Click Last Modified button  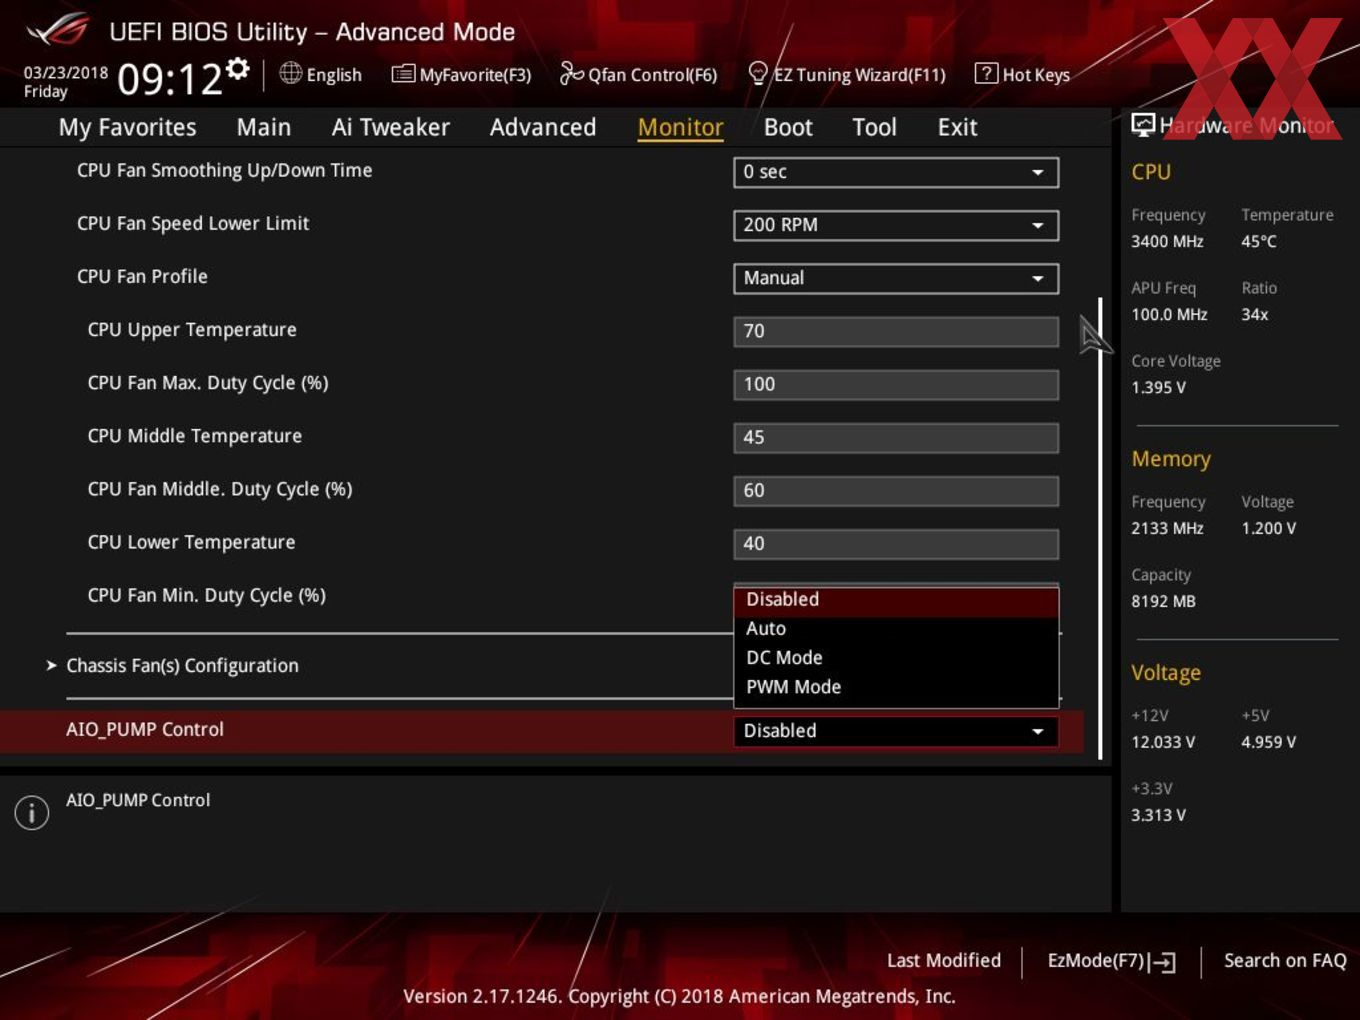[944, 961]
